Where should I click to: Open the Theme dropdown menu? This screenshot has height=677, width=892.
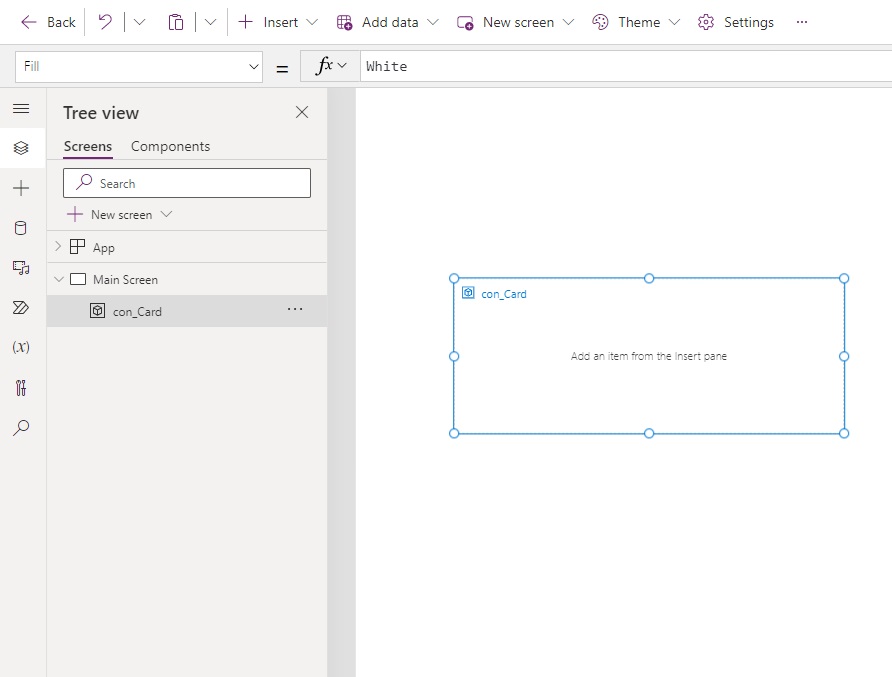tap(636, 22)
